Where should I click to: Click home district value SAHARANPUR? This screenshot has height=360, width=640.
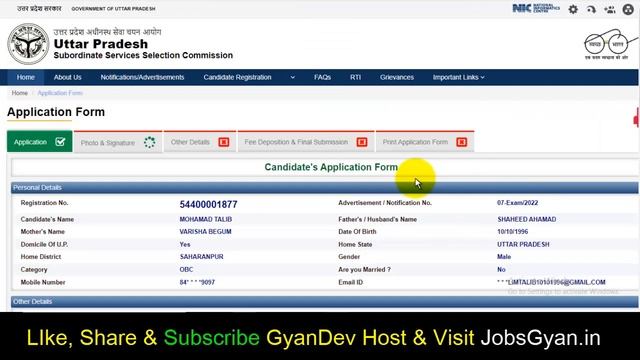pyautogui.click(x=201, y=257)
